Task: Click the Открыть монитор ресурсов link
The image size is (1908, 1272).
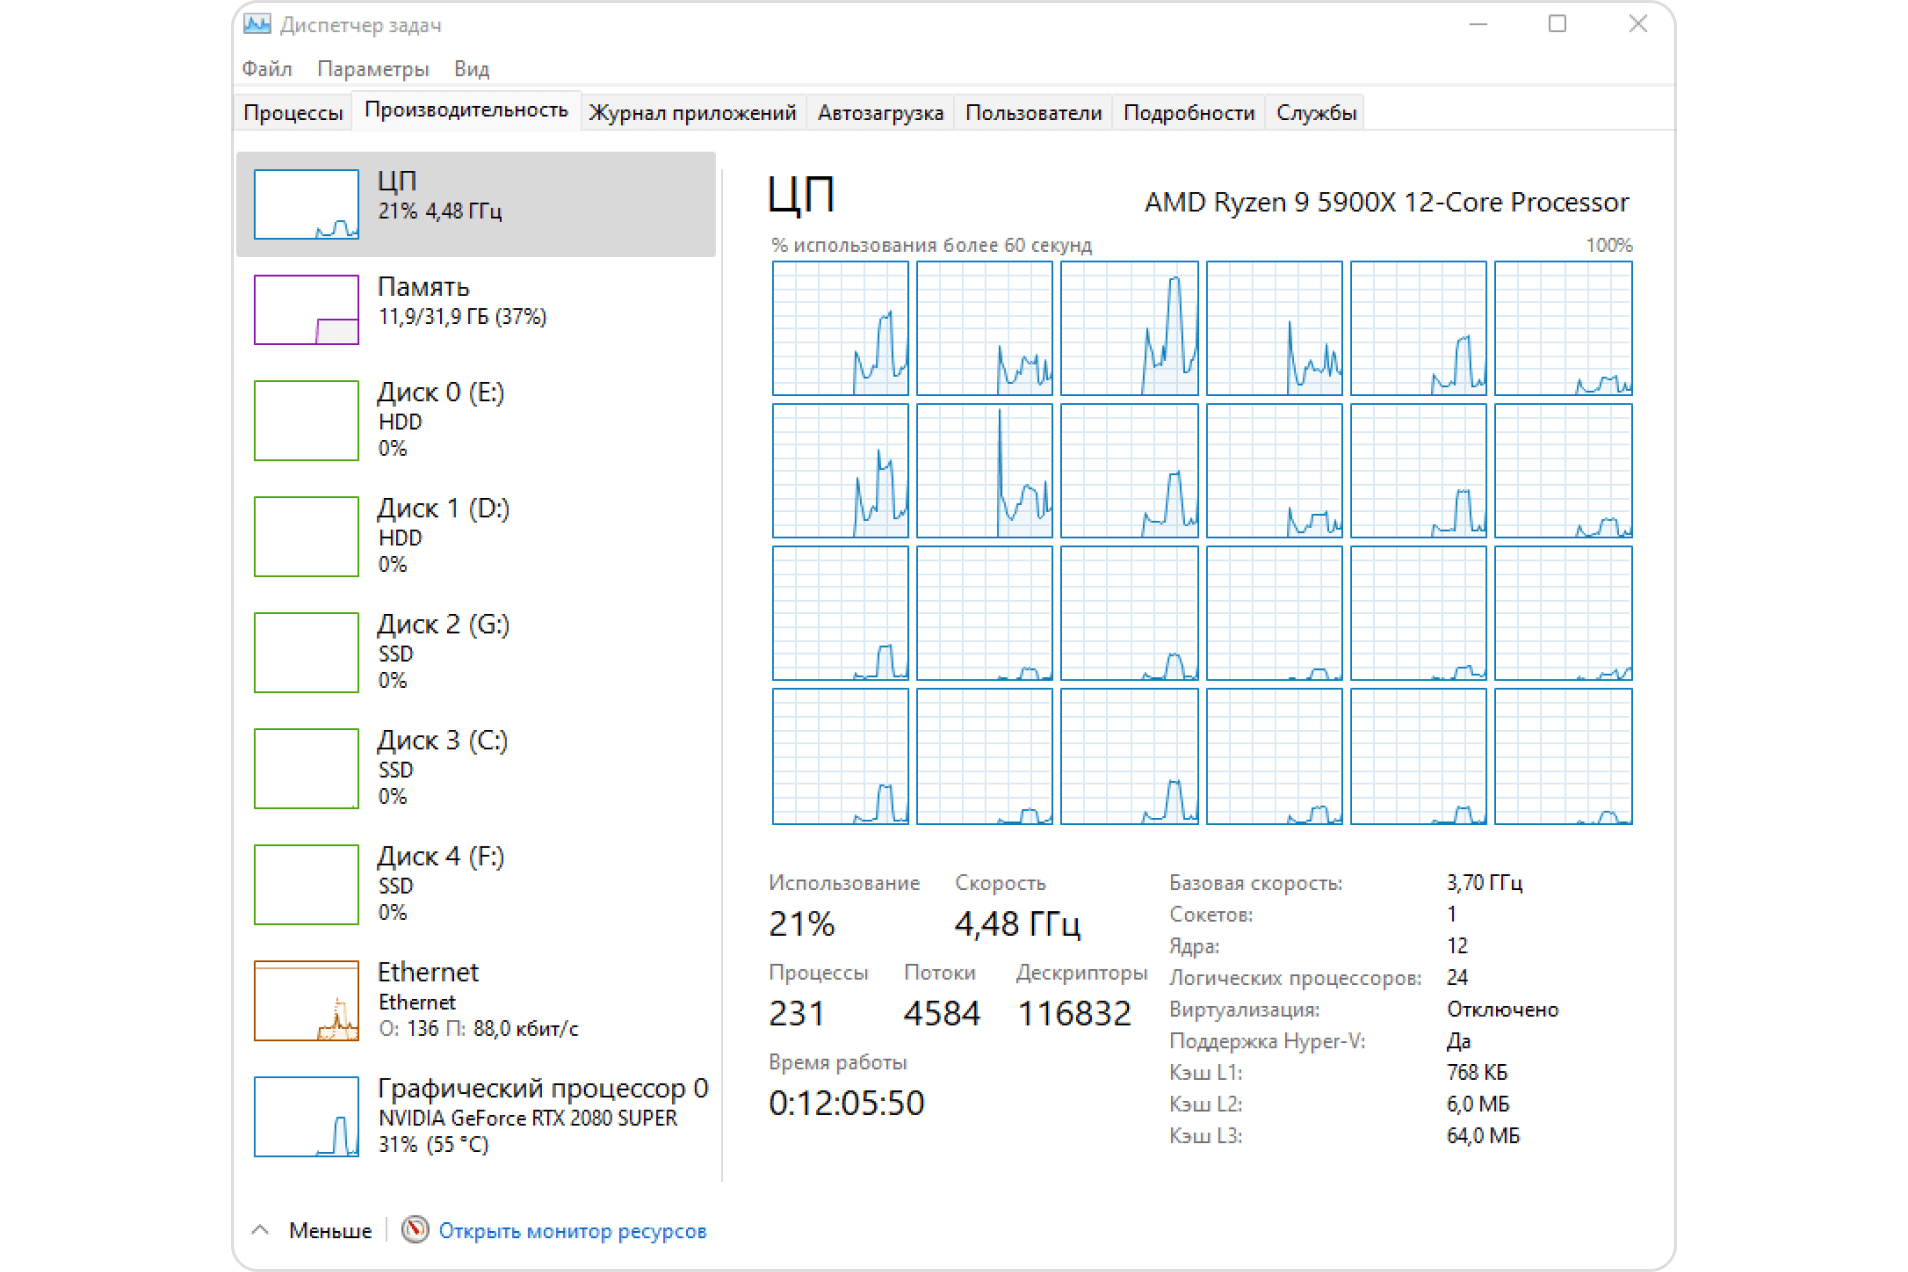Action: [x=572, y=1231]
